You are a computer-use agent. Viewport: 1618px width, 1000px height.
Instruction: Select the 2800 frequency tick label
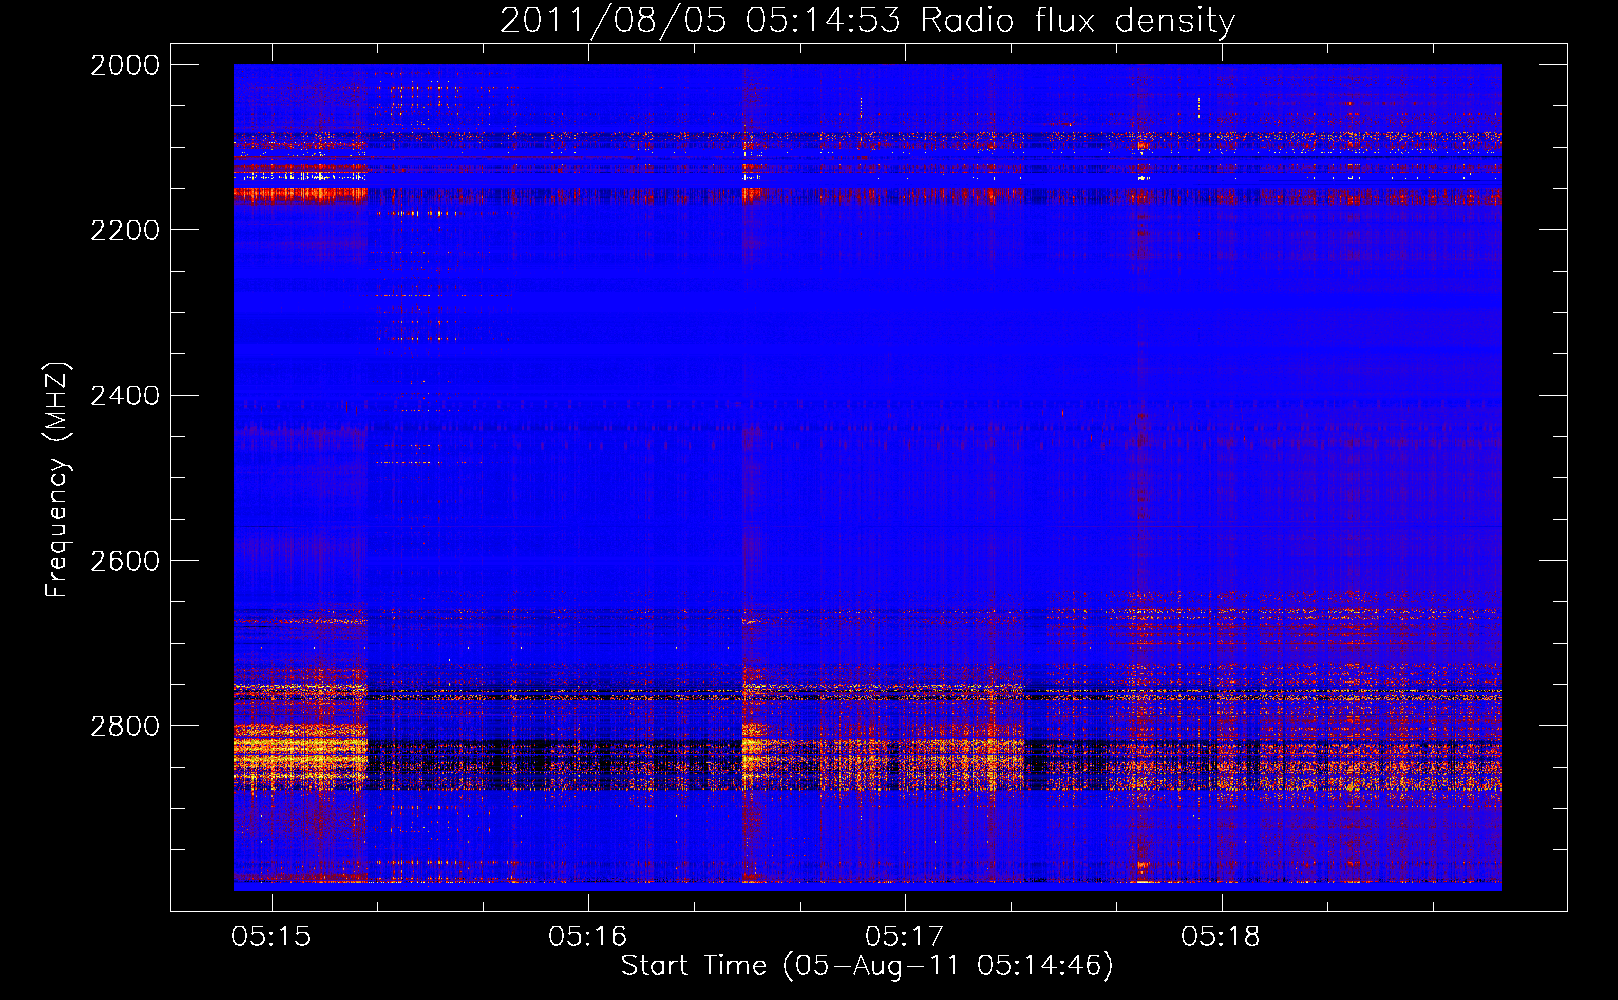125,726
